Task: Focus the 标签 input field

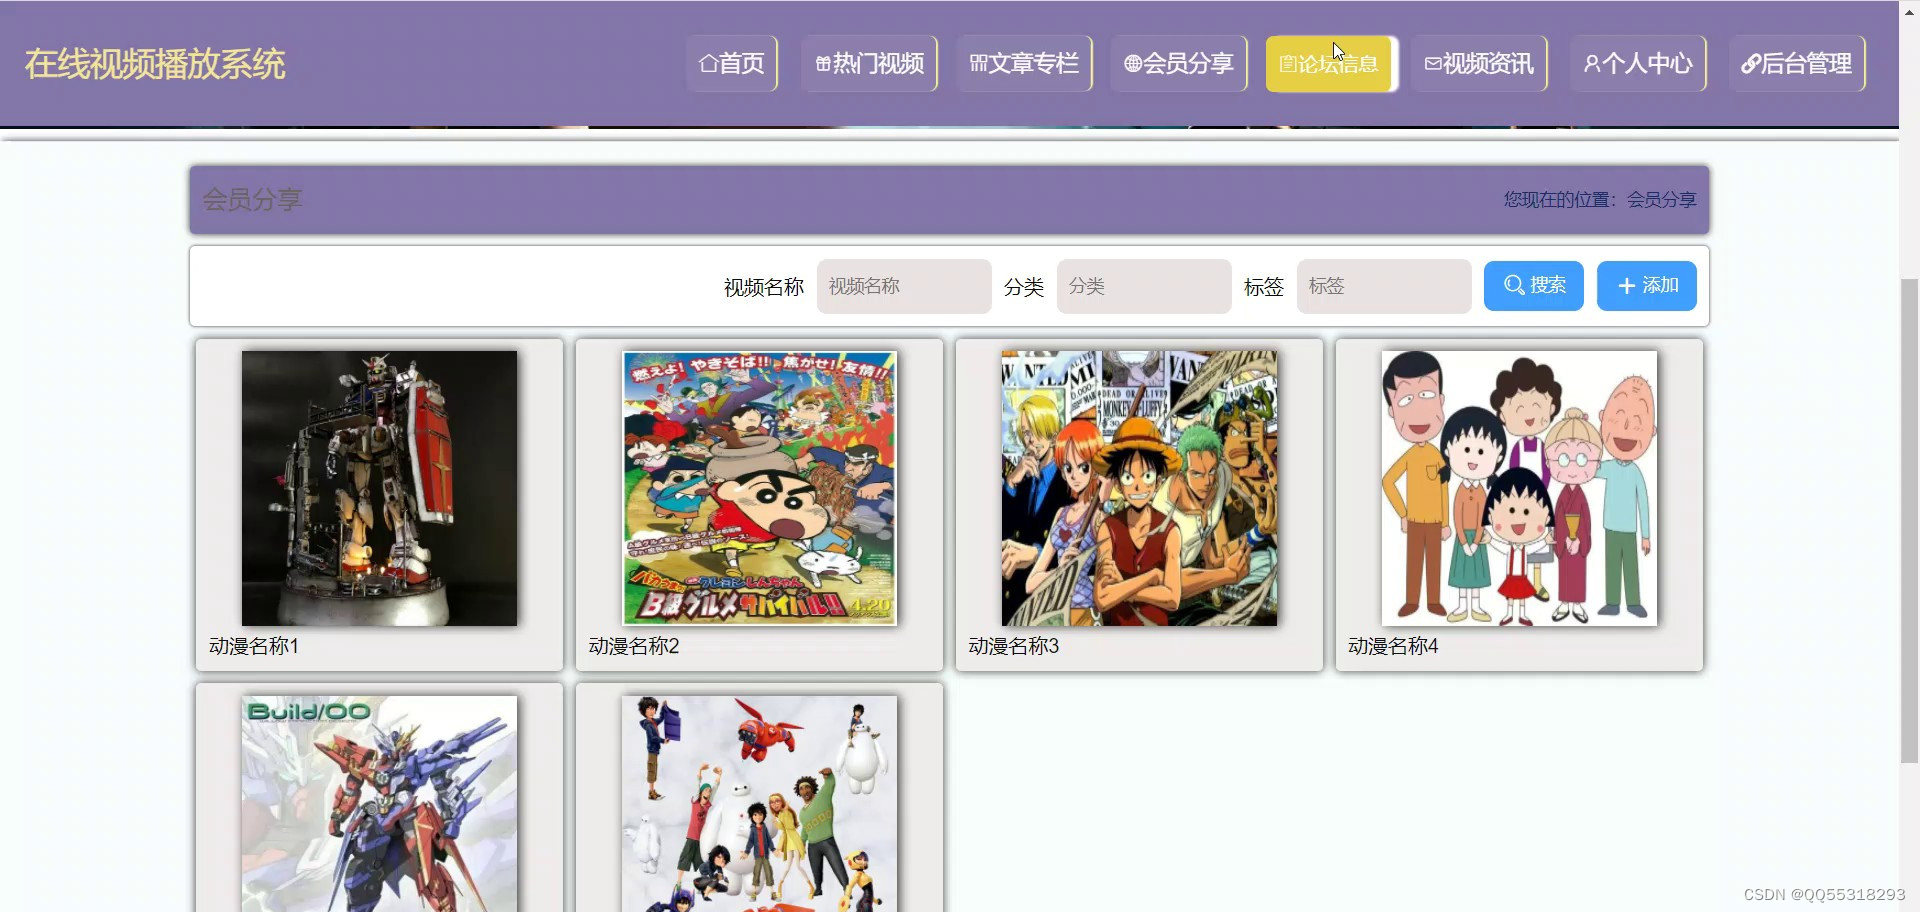Action: click(x=1384, y=286)
